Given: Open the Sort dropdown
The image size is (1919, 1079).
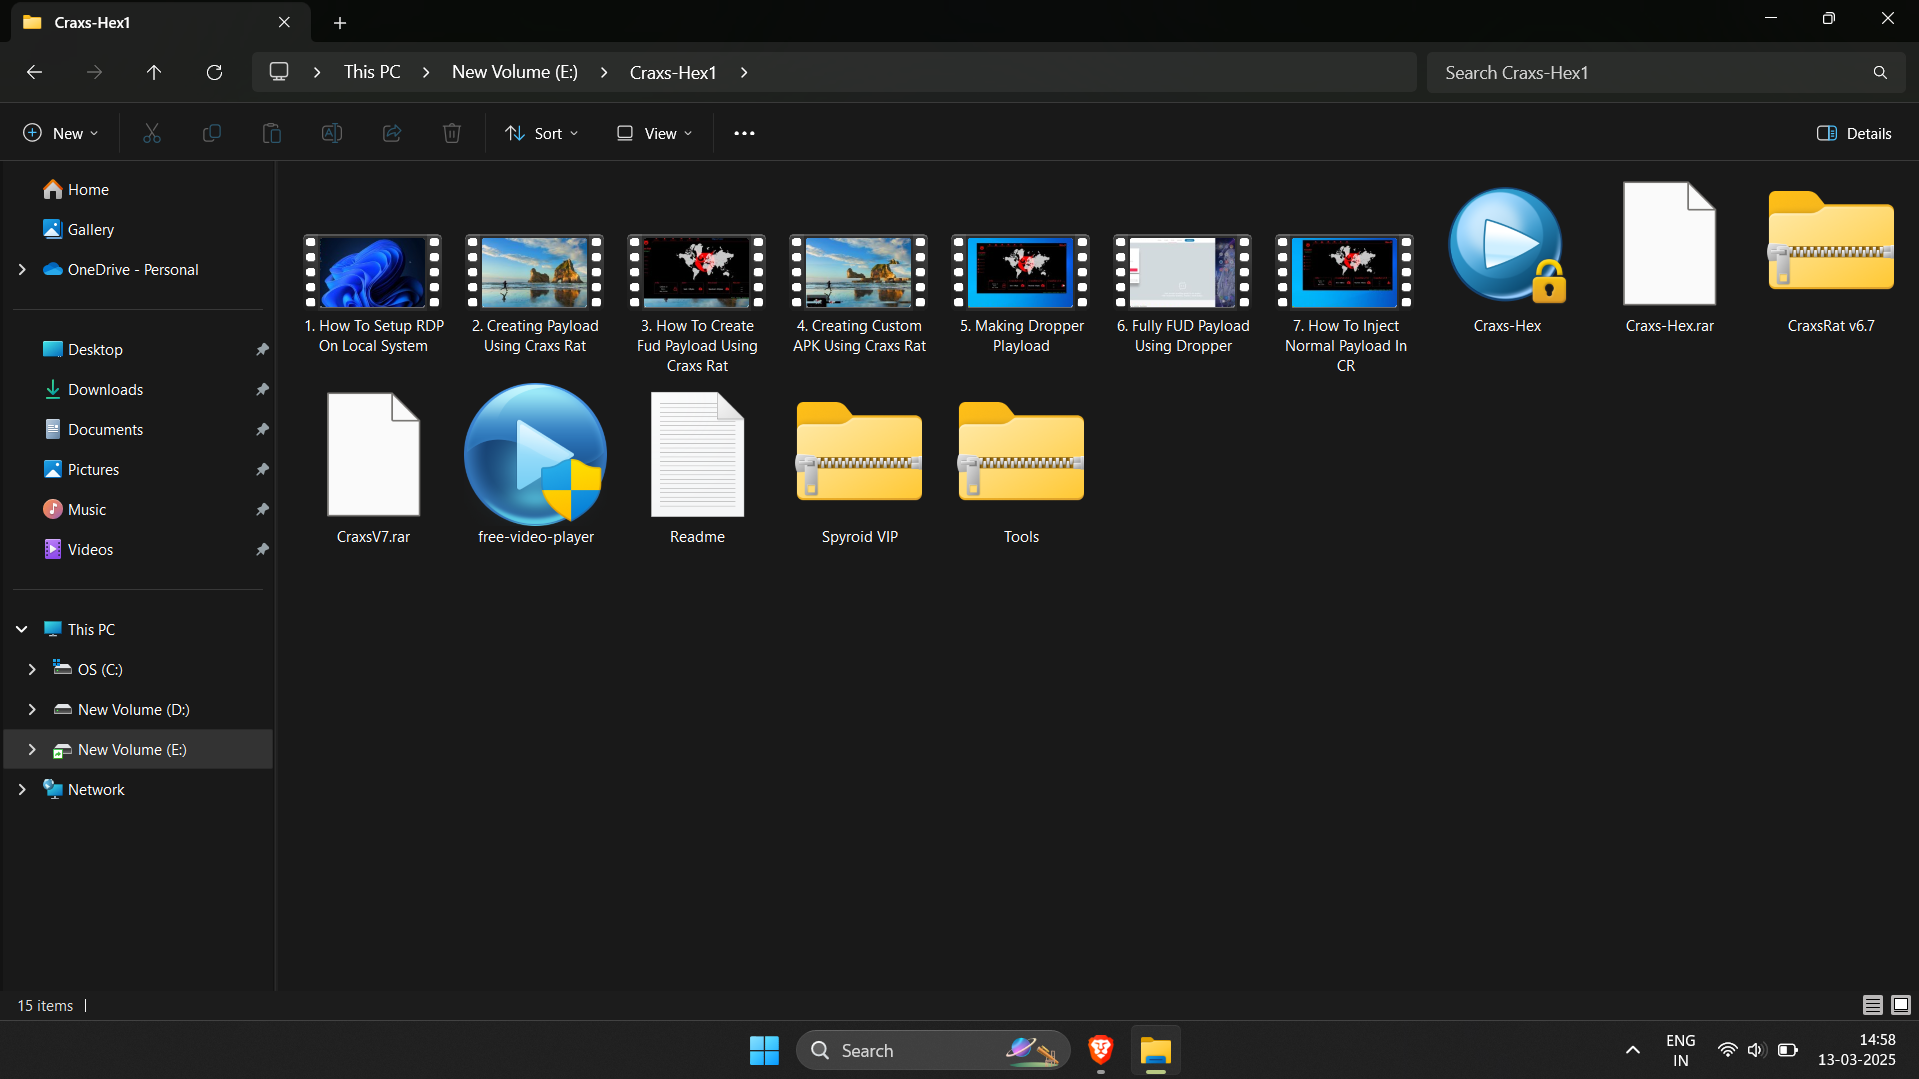Looking at the screenshot, I should coord(542,133).
